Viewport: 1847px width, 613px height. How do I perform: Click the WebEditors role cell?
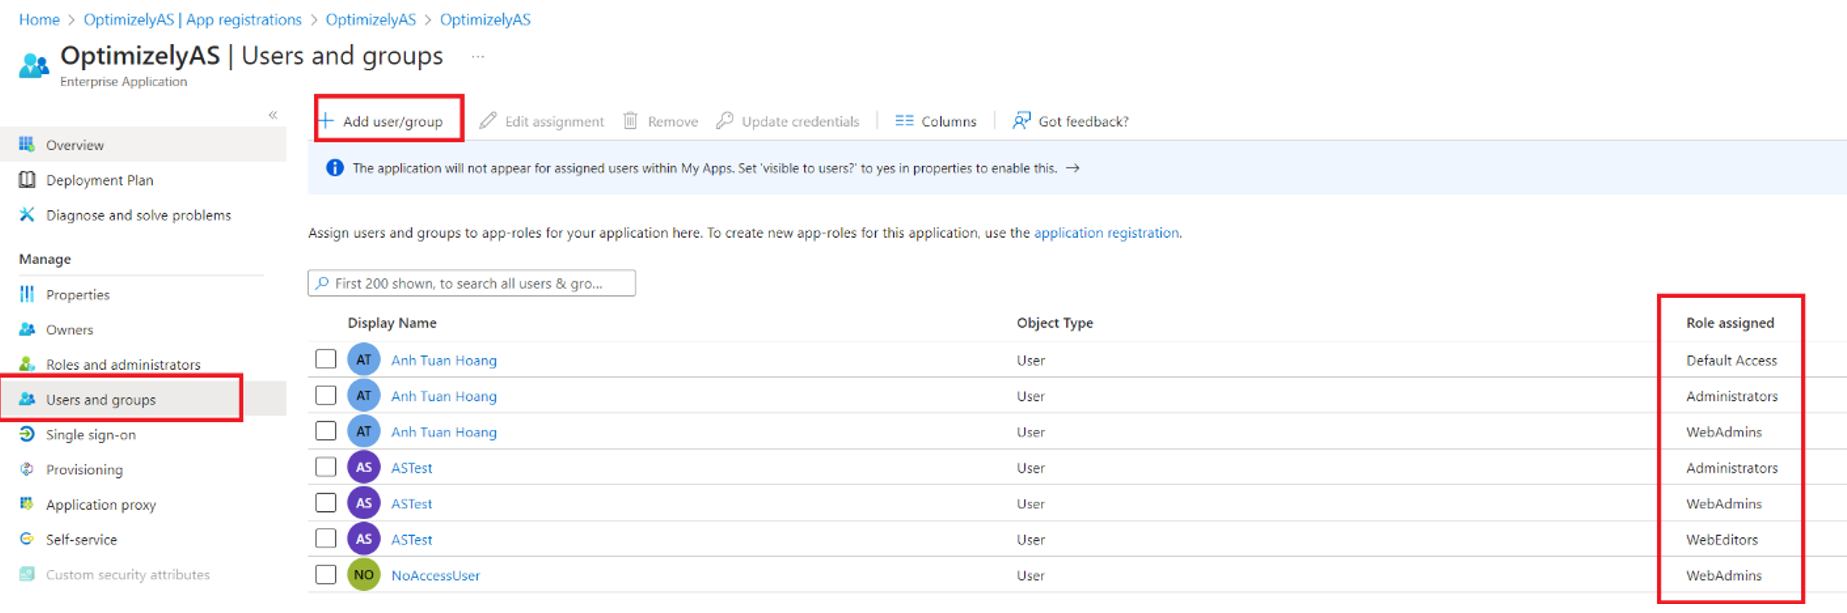tap(1722, 540)
